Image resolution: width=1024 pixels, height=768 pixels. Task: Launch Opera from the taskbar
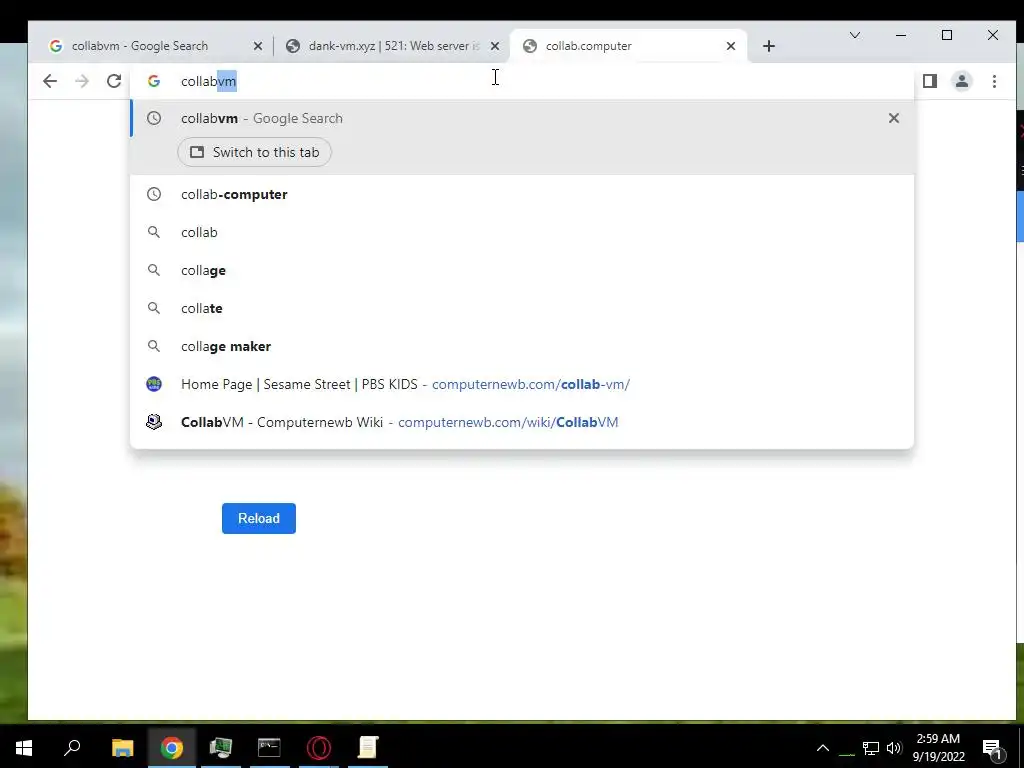click(319, 747)
